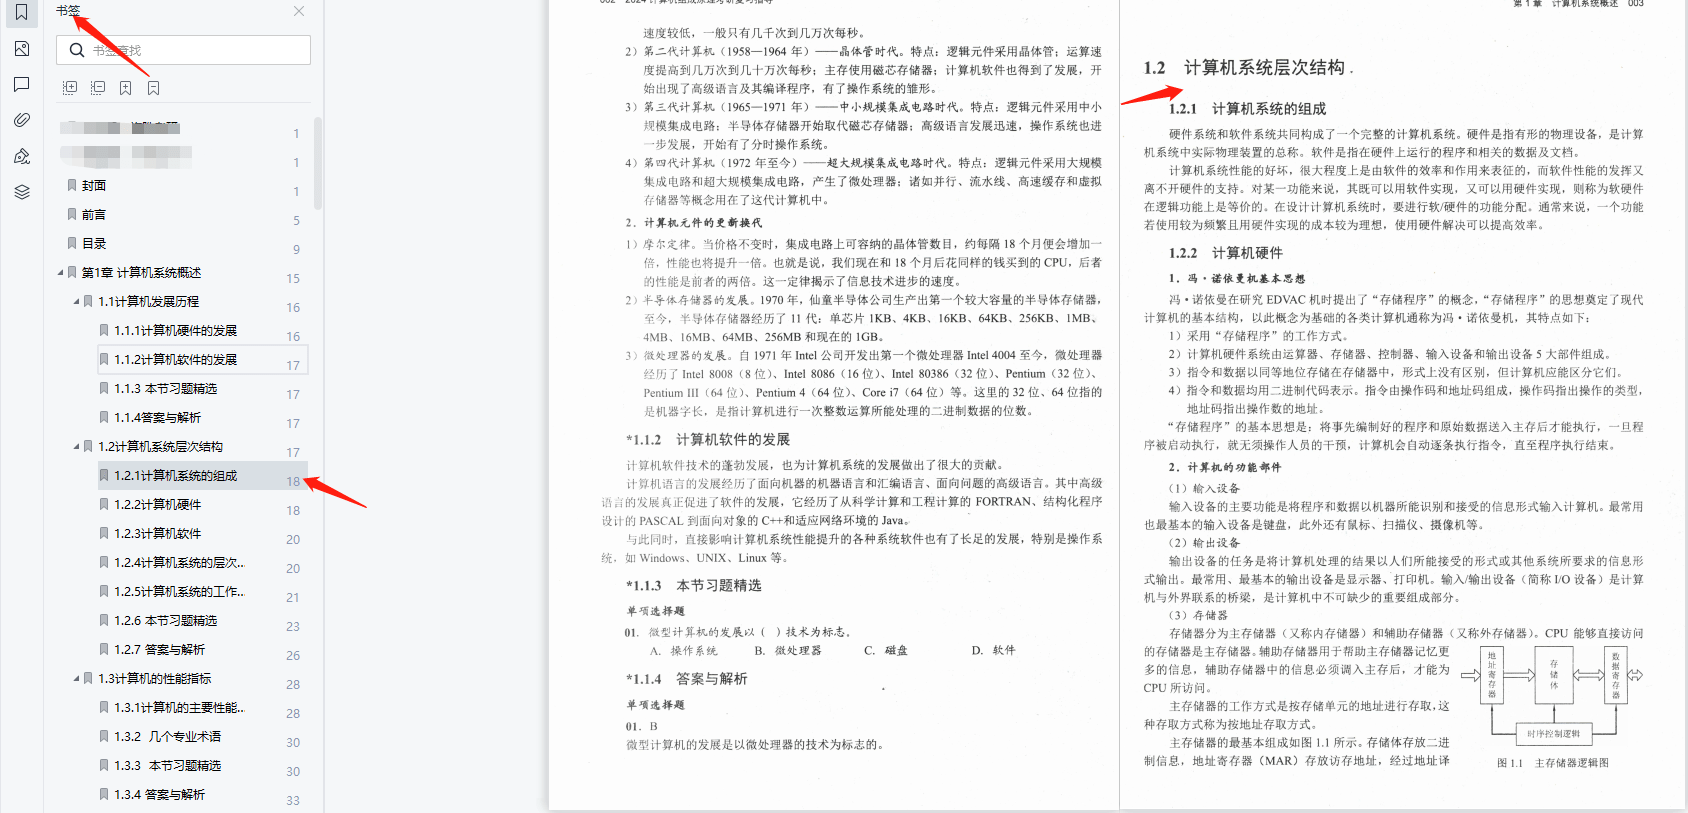Image resolution: width=1688 pixels, height=813 pixels.
Task: Go to 1.2.6 本节习题精选 bookmark
Action: pos(165,621)
